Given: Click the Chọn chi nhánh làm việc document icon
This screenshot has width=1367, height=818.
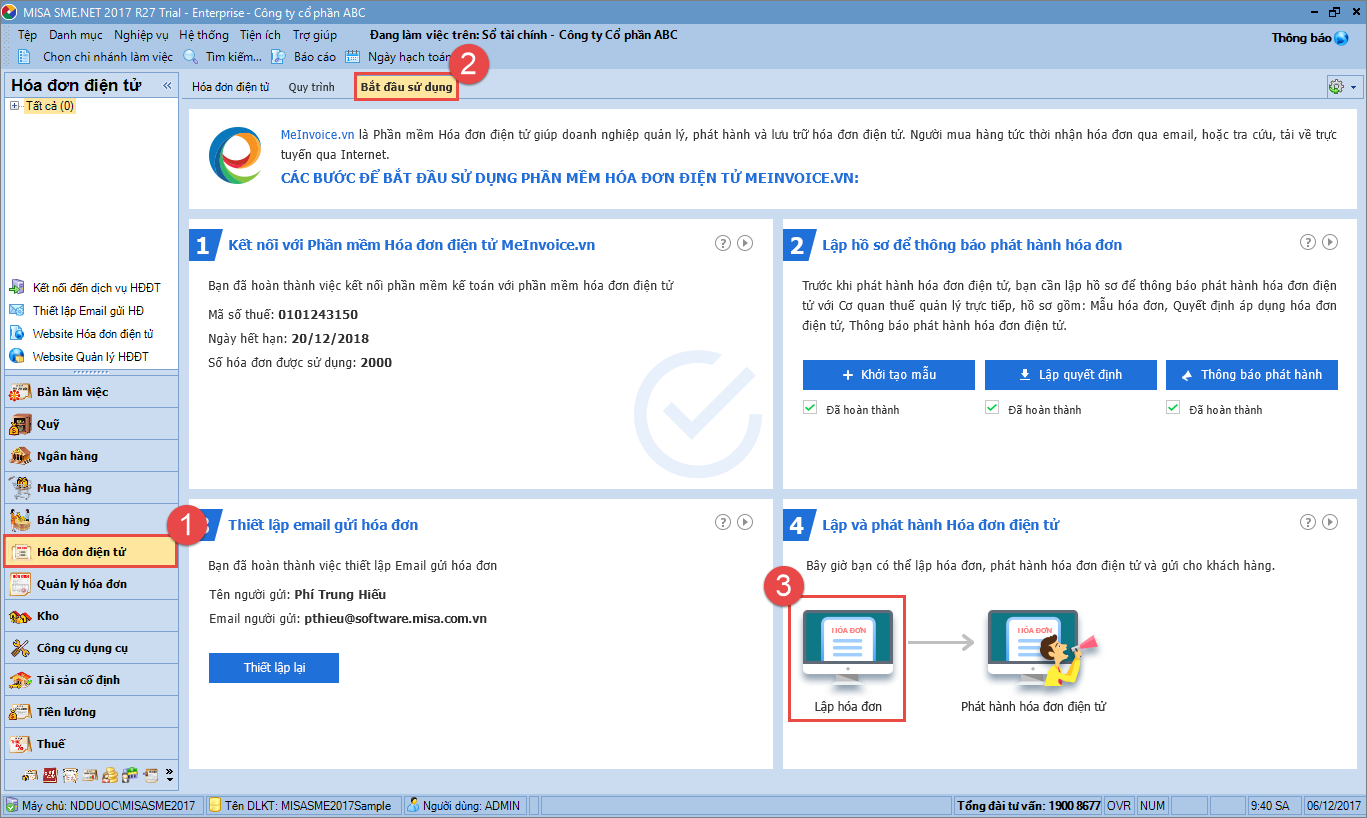Looking at the screenshot, I should click(25, 57).
